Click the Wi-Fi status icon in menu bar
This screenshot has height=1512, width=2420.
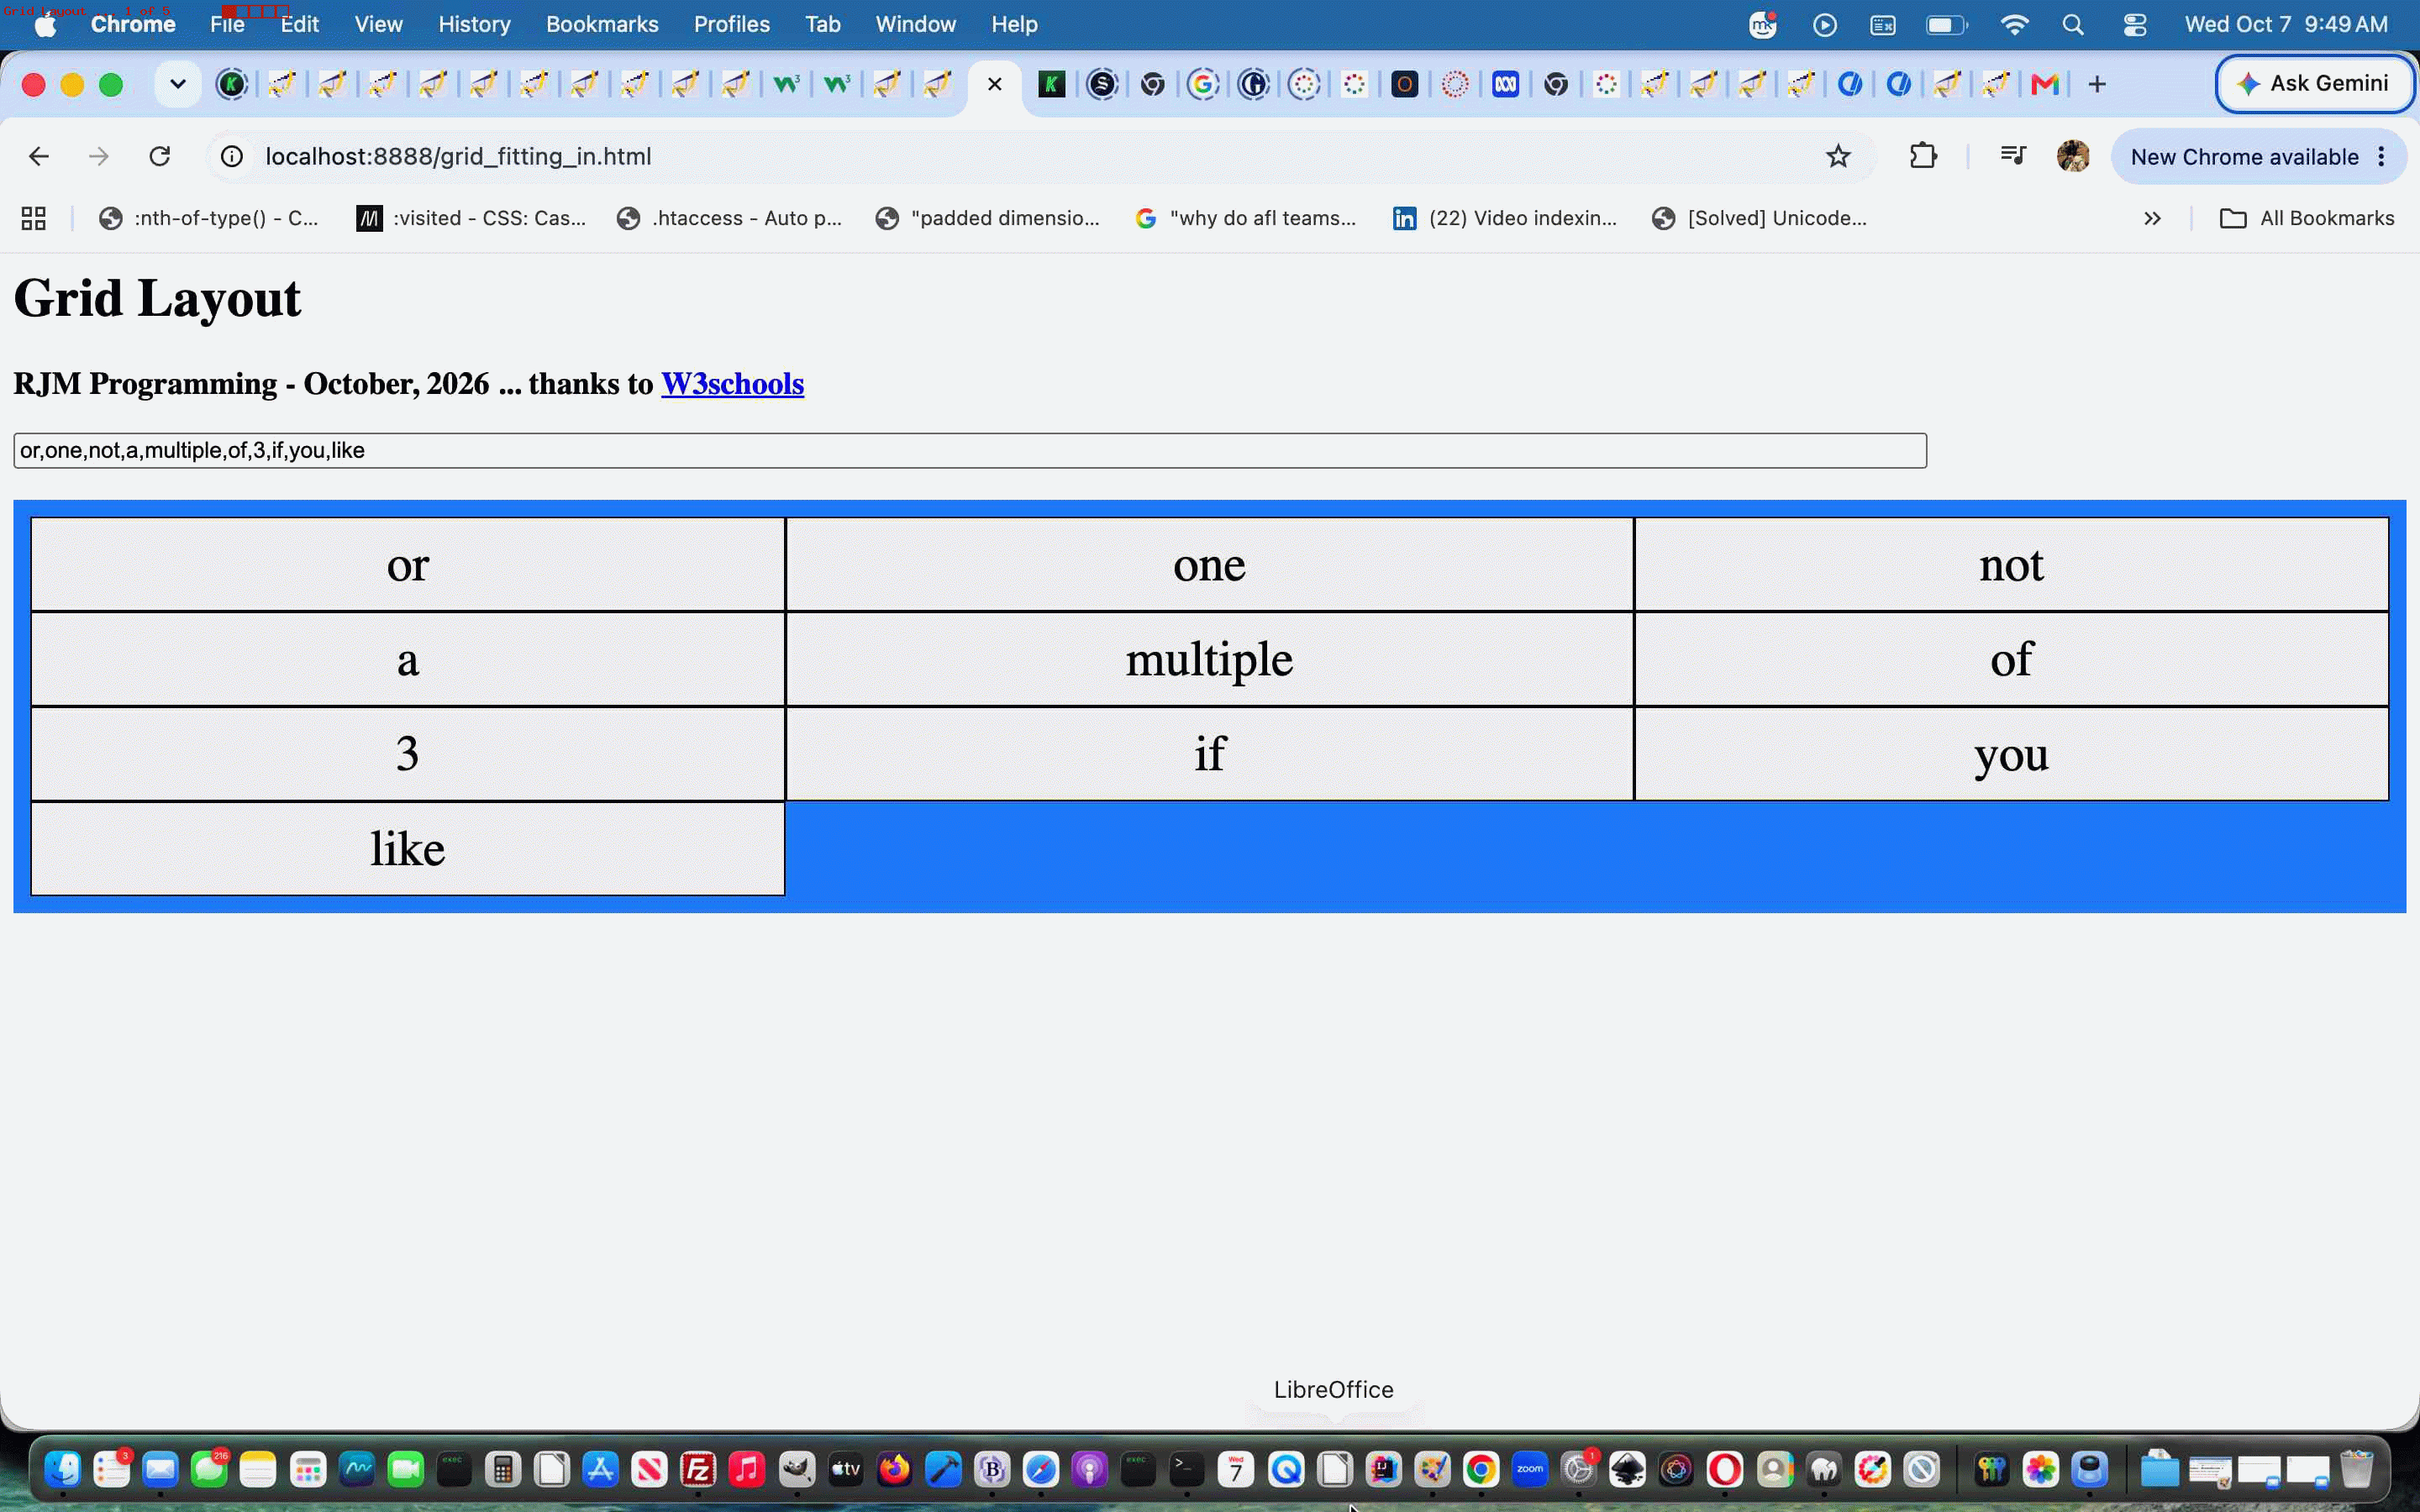pos(2014,24)
